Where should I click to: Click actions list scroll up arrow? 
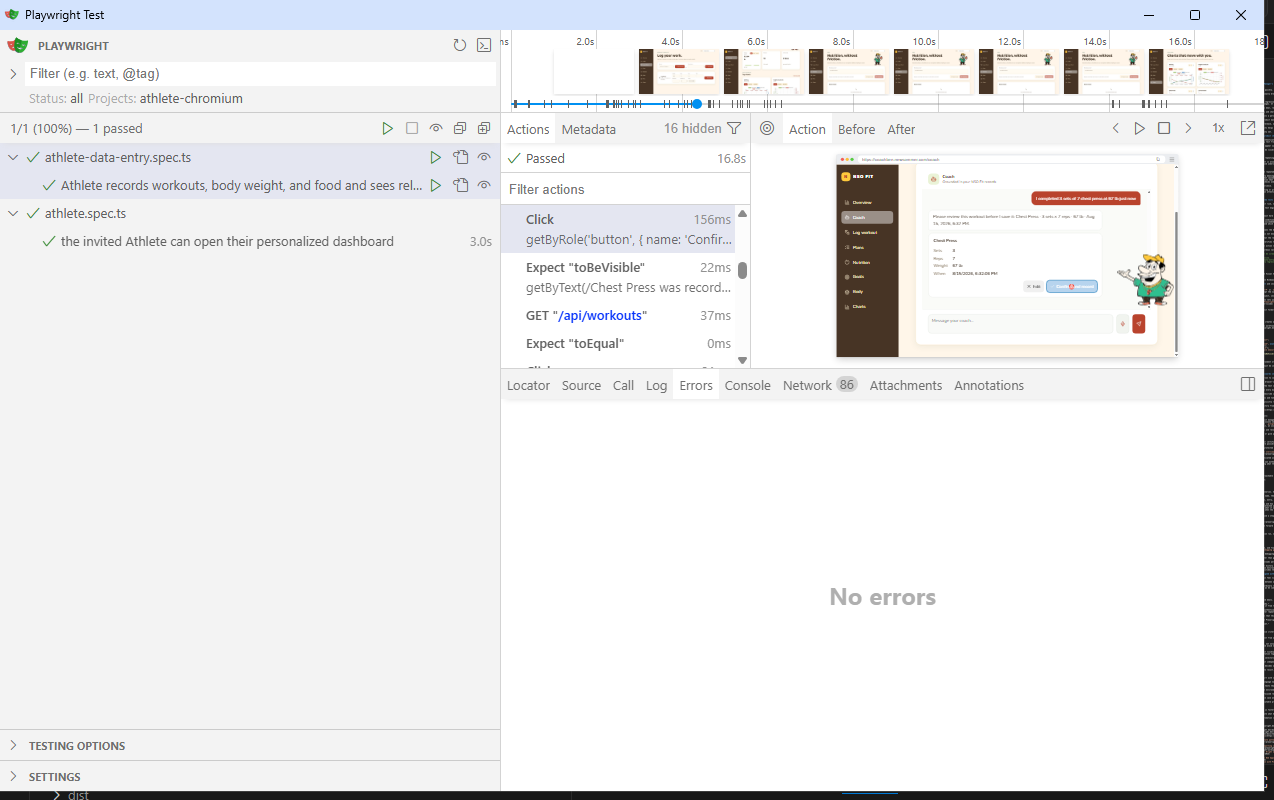743,213
